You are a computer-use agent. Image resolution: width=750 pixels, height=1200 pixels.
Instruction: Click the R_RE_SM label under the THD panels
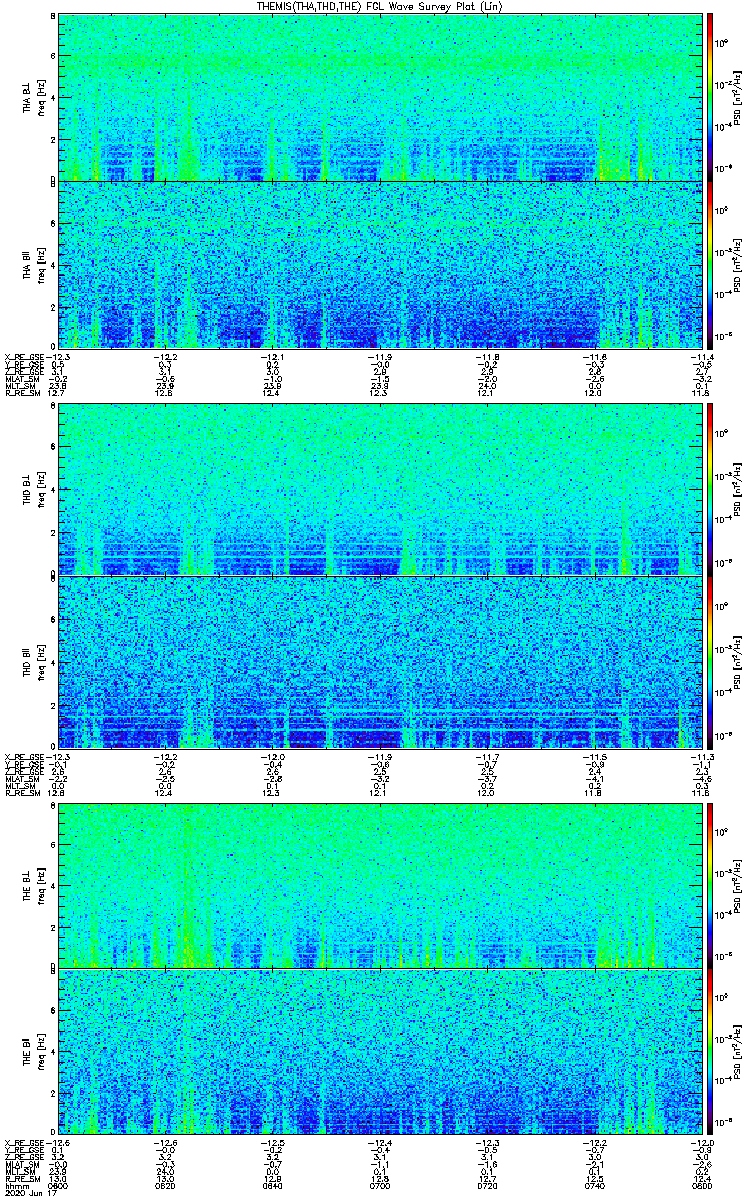point(21,792)
